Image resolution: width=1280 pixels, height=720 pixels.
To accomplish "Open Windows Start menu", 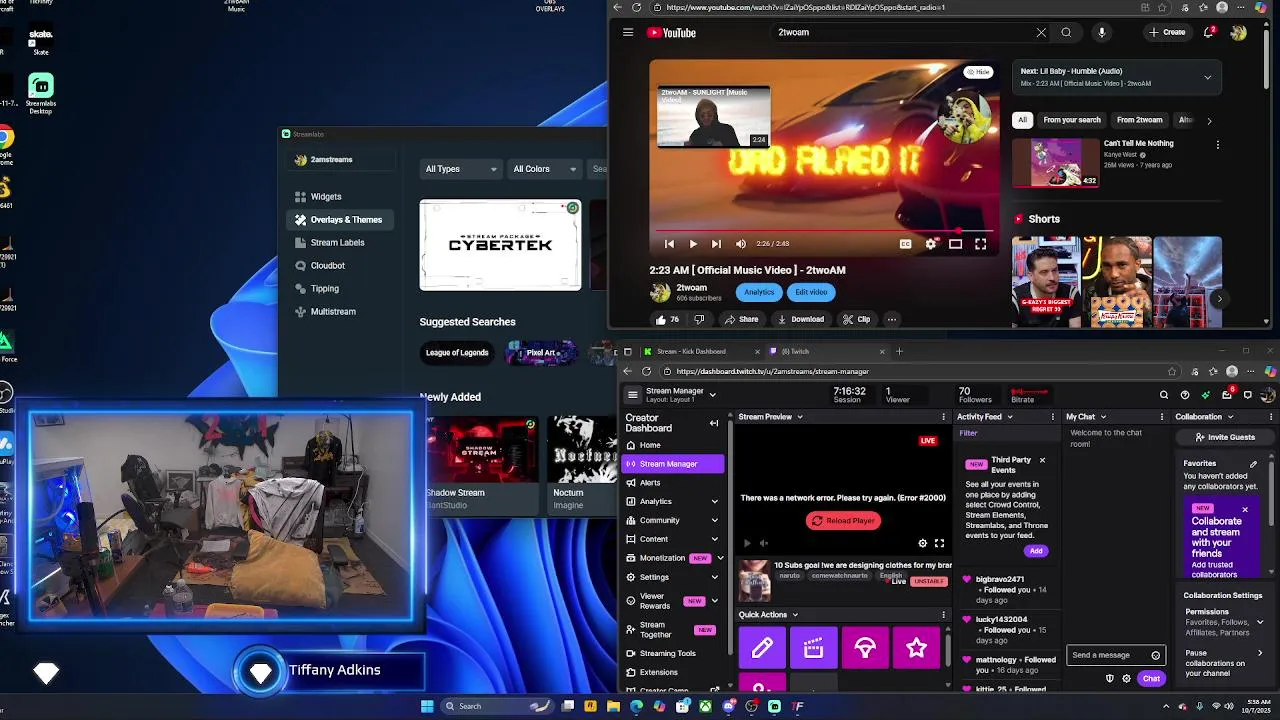I will point(427,706).
